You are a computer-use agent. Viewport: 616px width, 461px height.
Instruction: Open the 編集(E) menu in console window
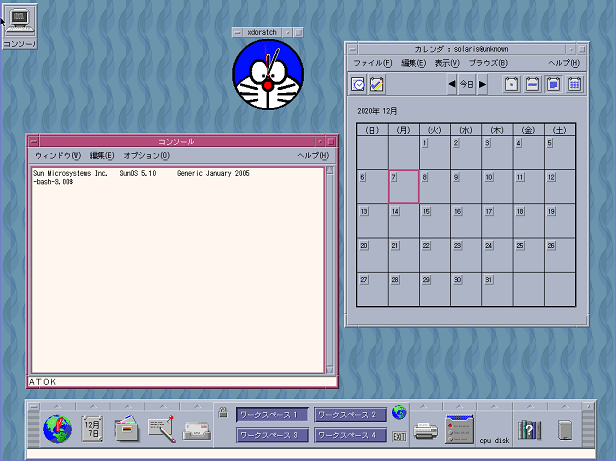(x=102, y=156)
